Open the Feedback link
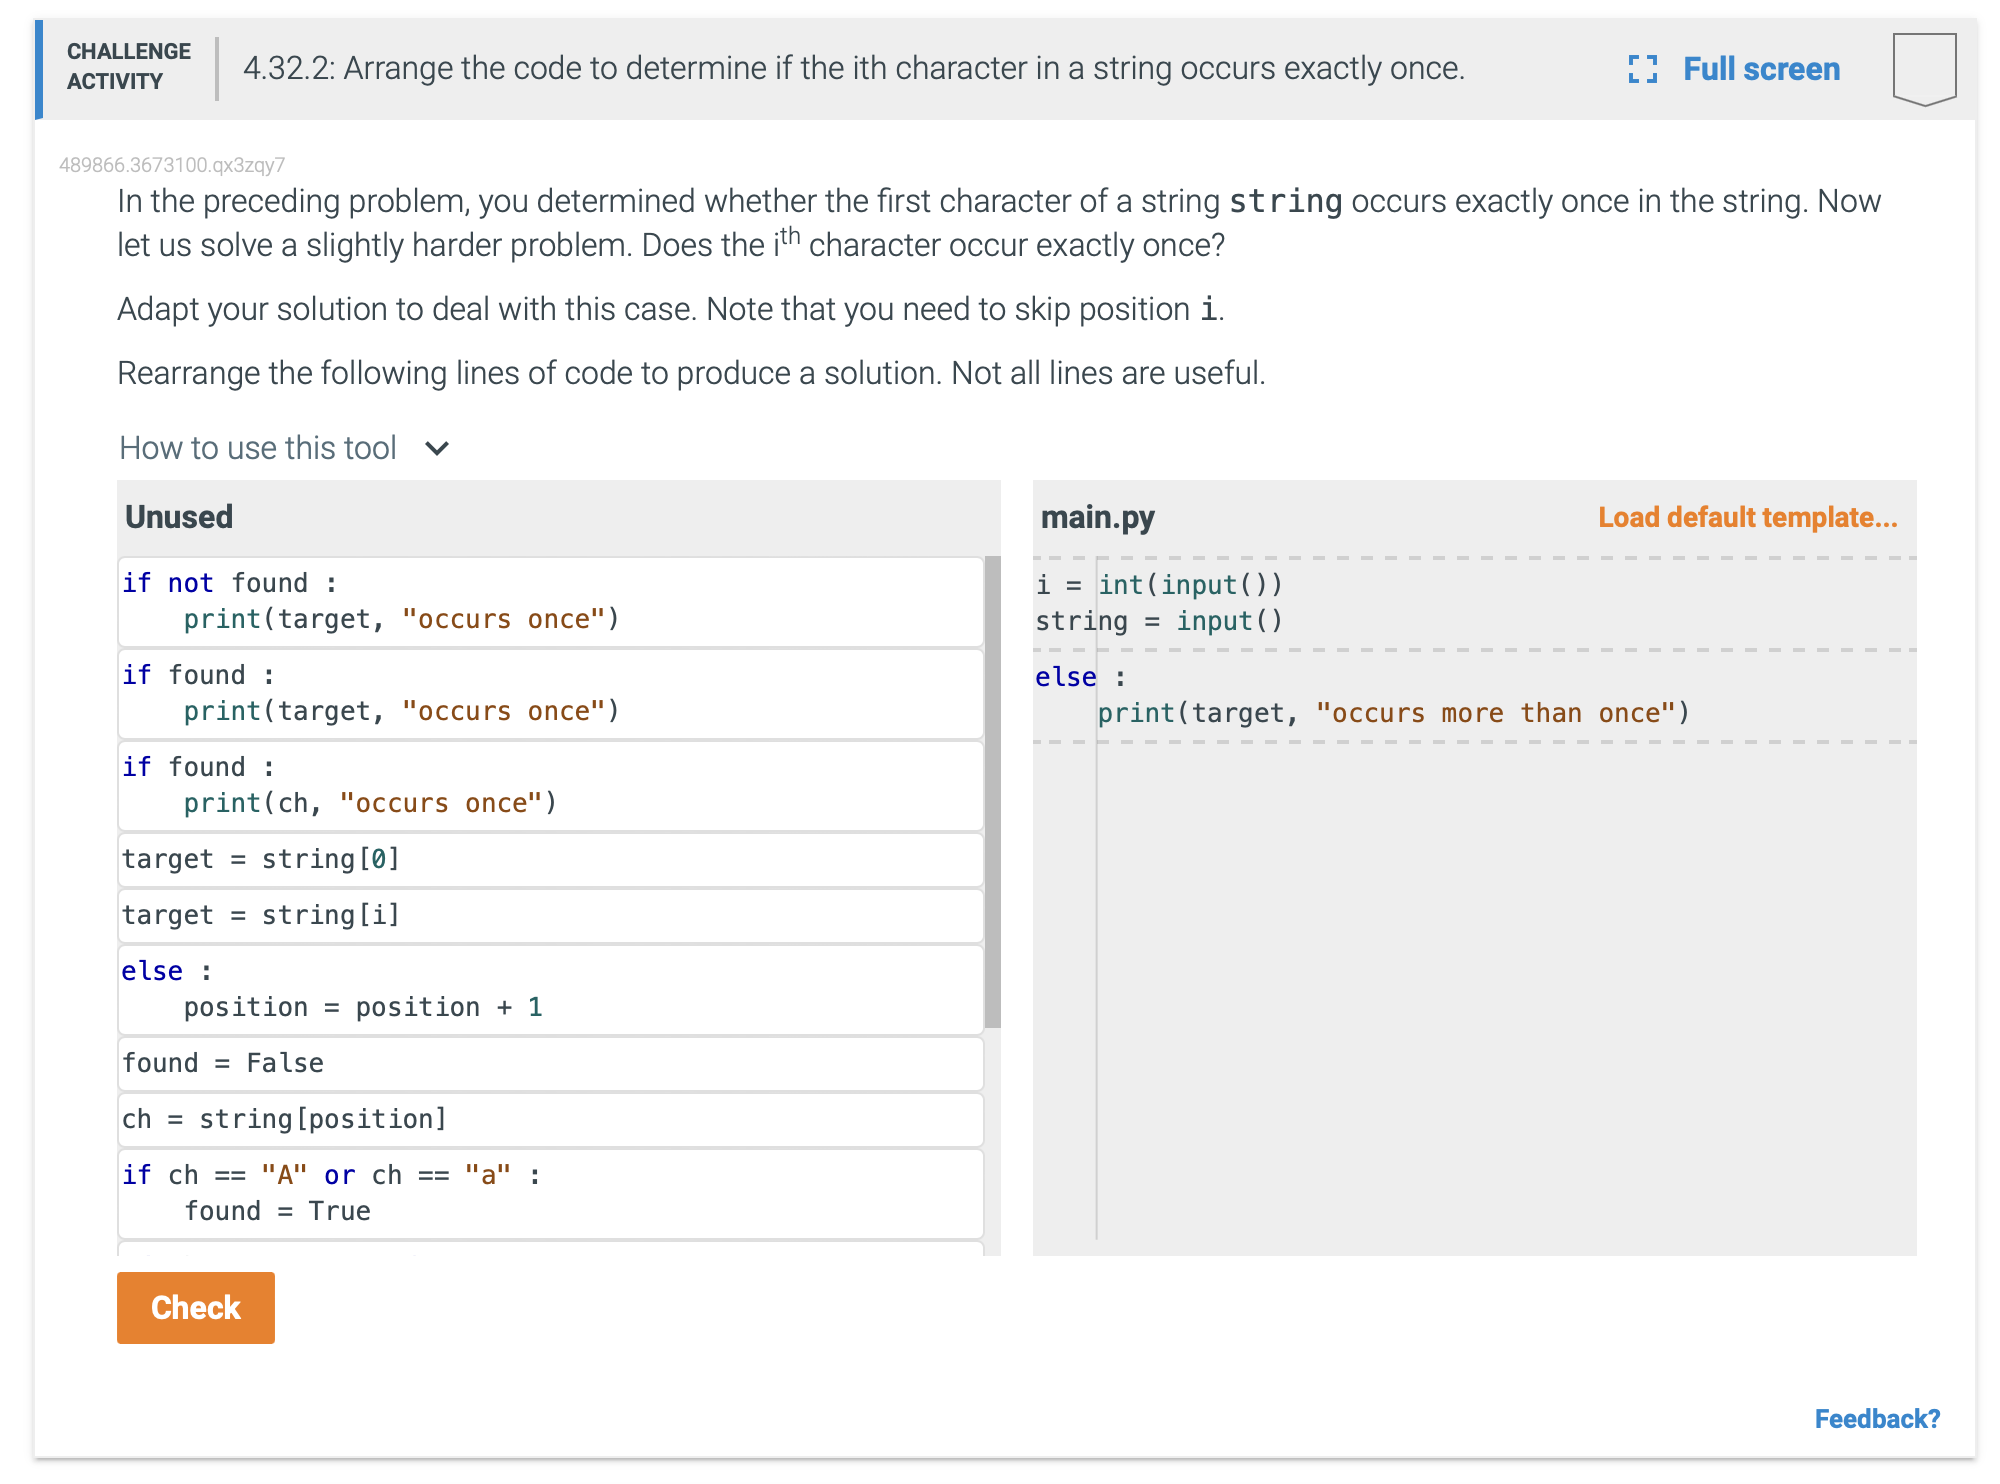The height and width of the screenshot is (1484, 2000). [1878, 1418]
